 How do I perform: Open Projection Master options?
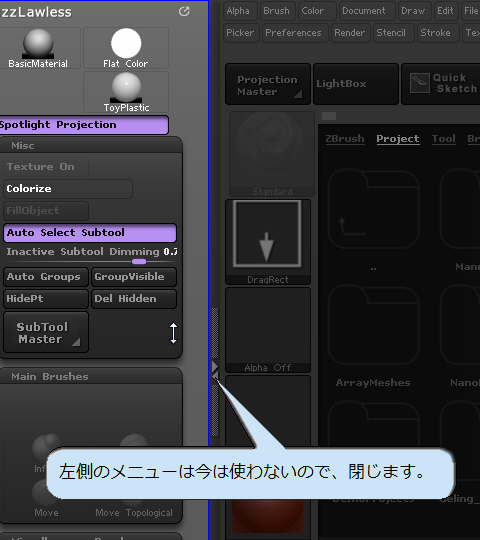[x=268, y=84]
